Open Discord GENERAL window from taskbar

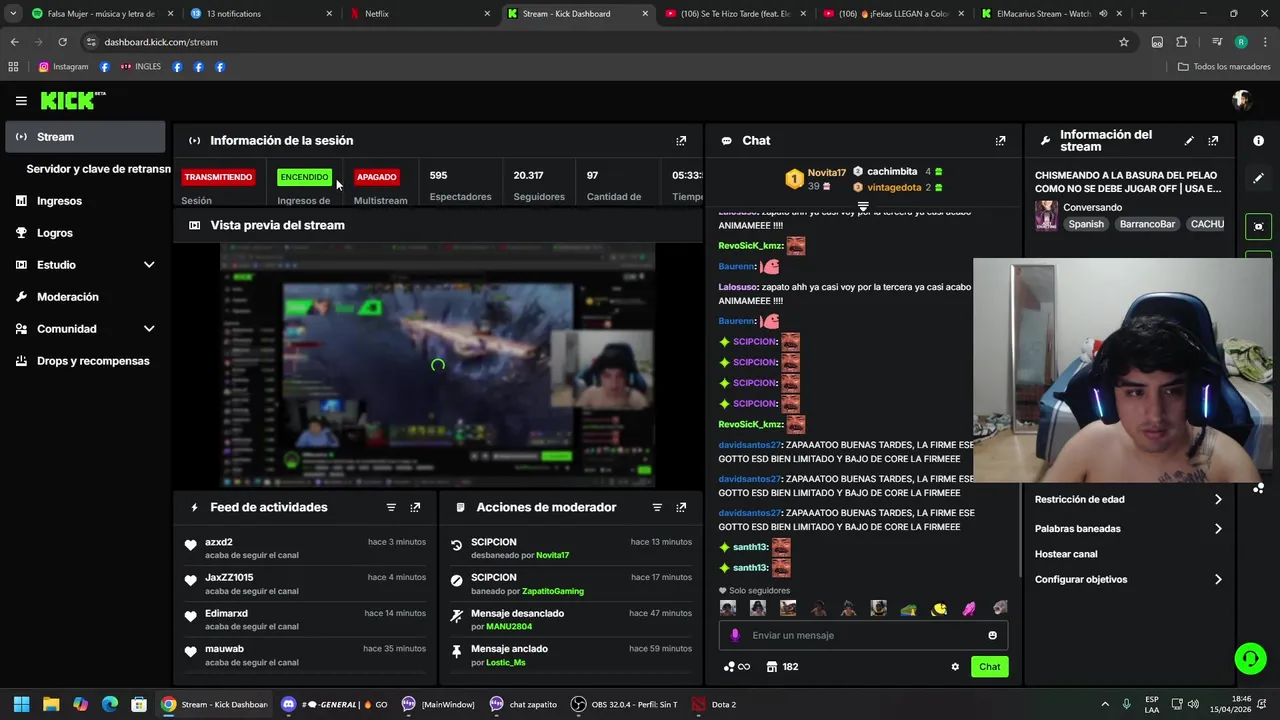(x=334, y=704)
